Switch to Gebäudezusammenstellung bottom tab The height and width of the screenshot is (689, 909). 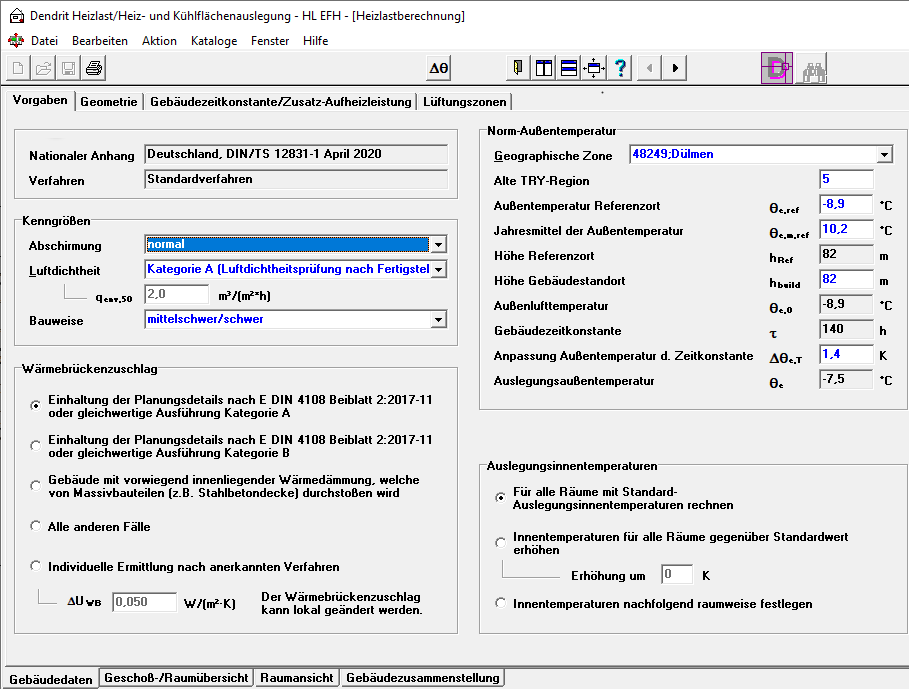[x=423, y=677]
